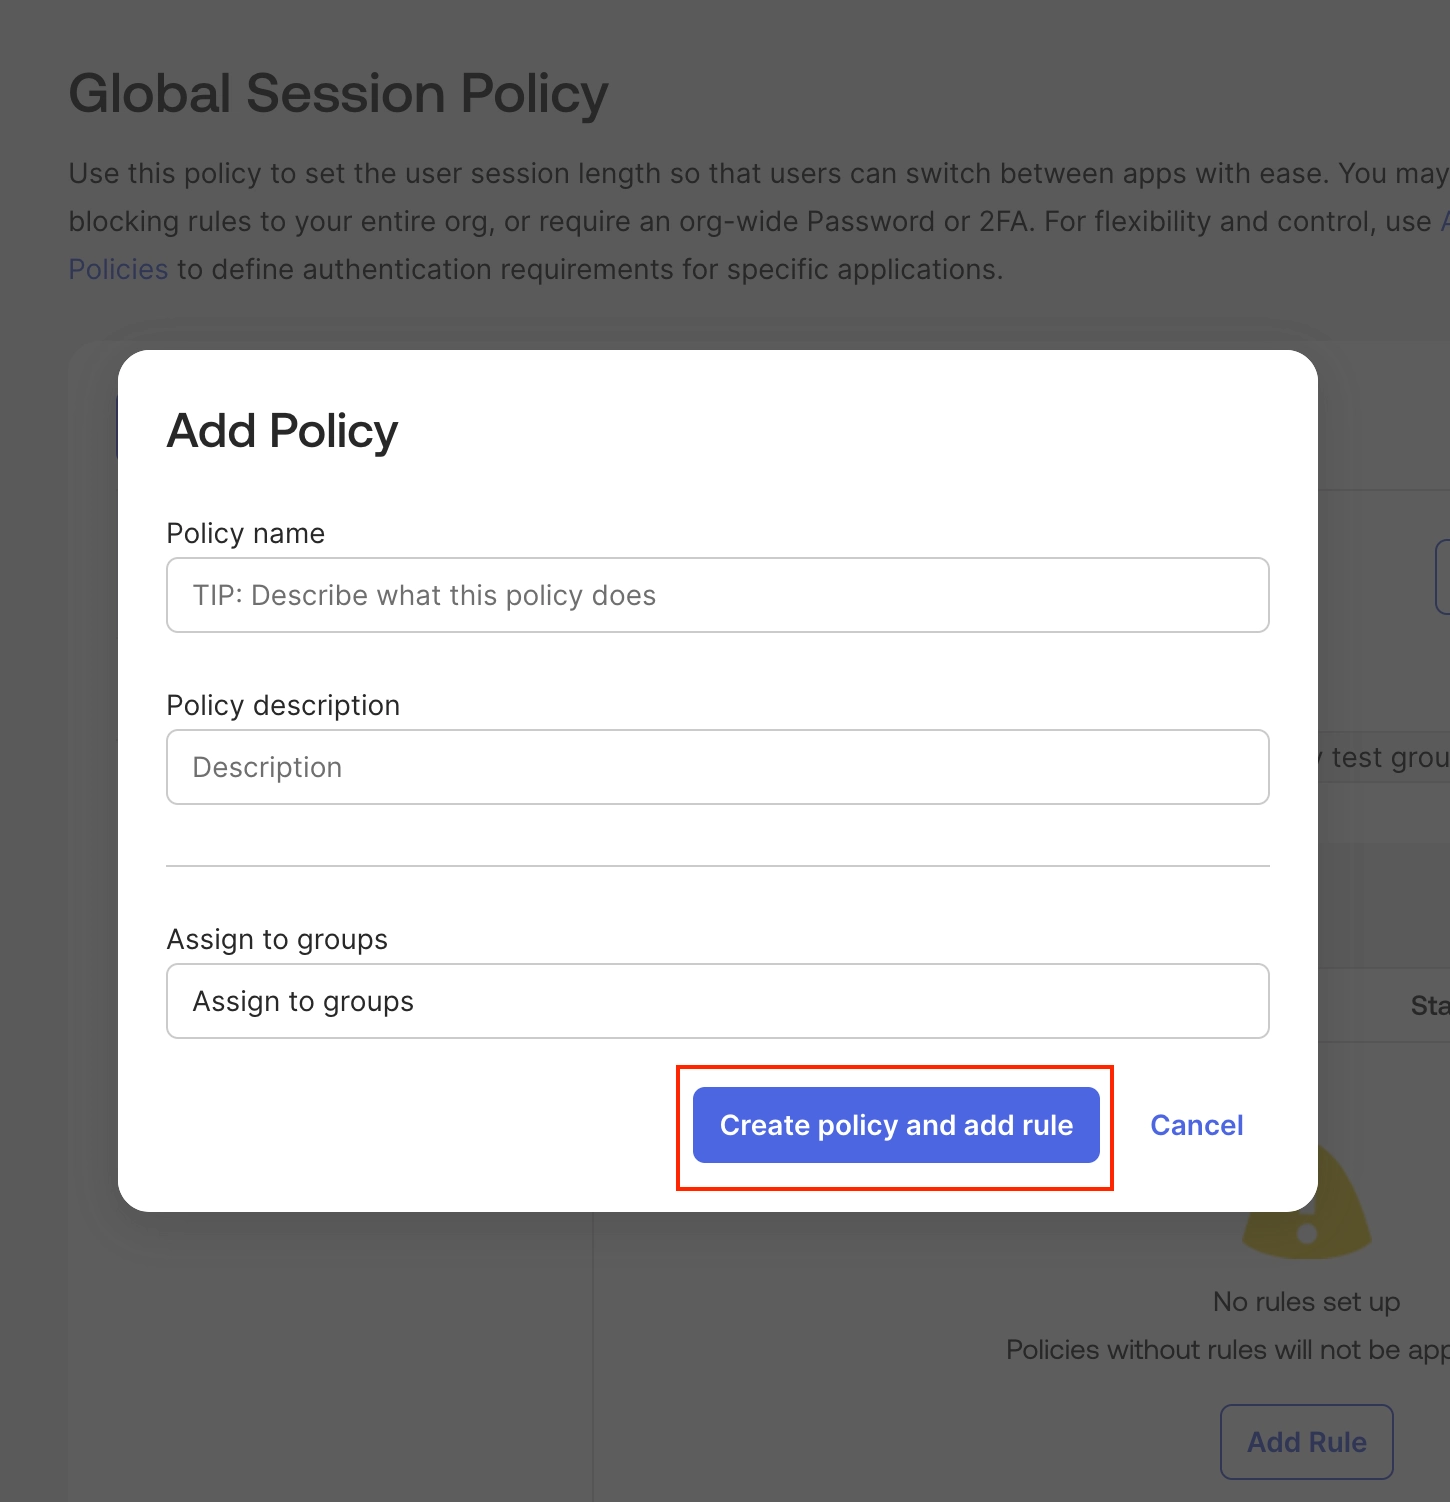Click the partially visible Sta column header

pyautogui.click(x=1429, y=1005)
